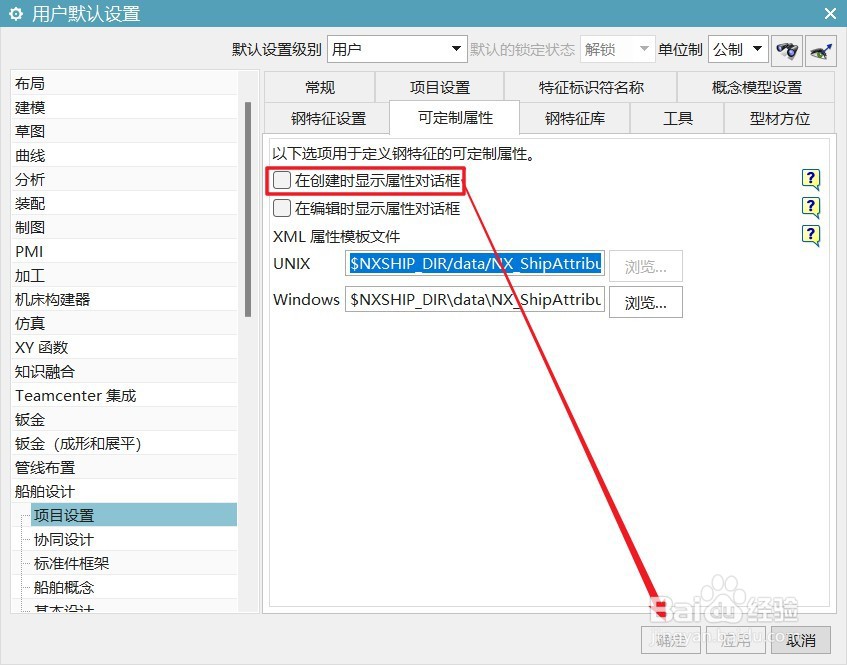Open help for 在编辑时显示属性对话框 option
Image resolution: width=847 pixels, height=665 pixels.
(x=810, y=208)
